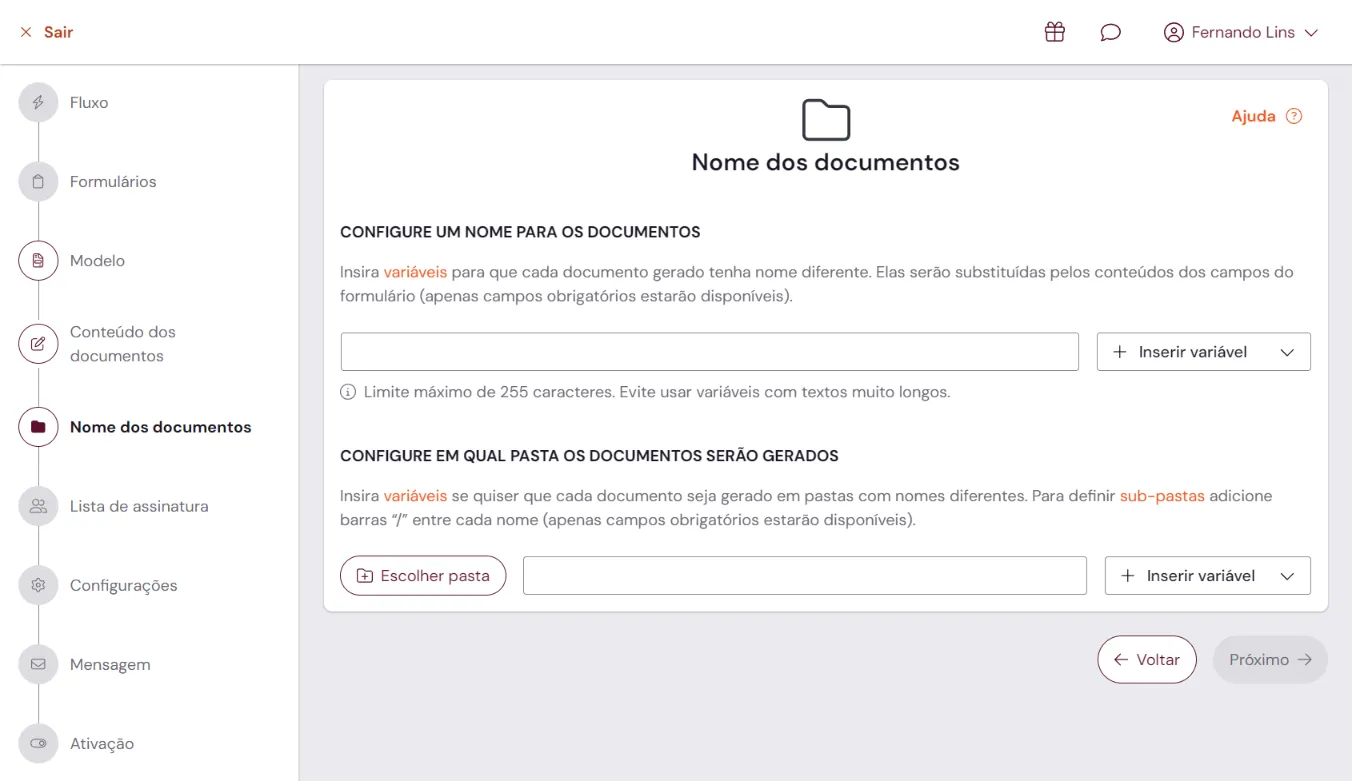Click the document name input field
The height and width of the screenshot is (781, 1352).
tap(709, 351)
